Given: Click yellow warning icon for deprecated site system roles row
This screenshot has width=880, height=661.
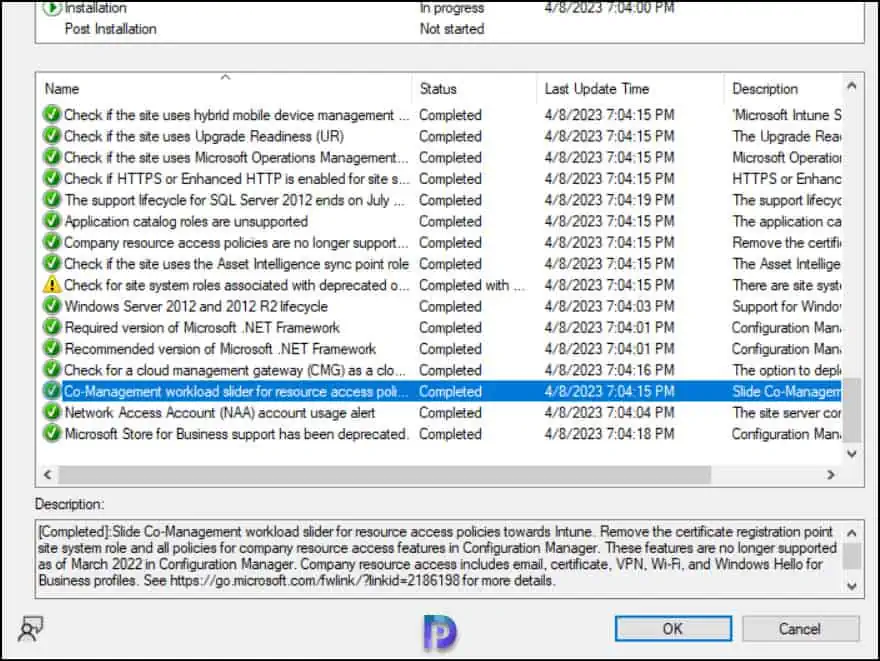Looking at the screenshot, I should (52, 285).
